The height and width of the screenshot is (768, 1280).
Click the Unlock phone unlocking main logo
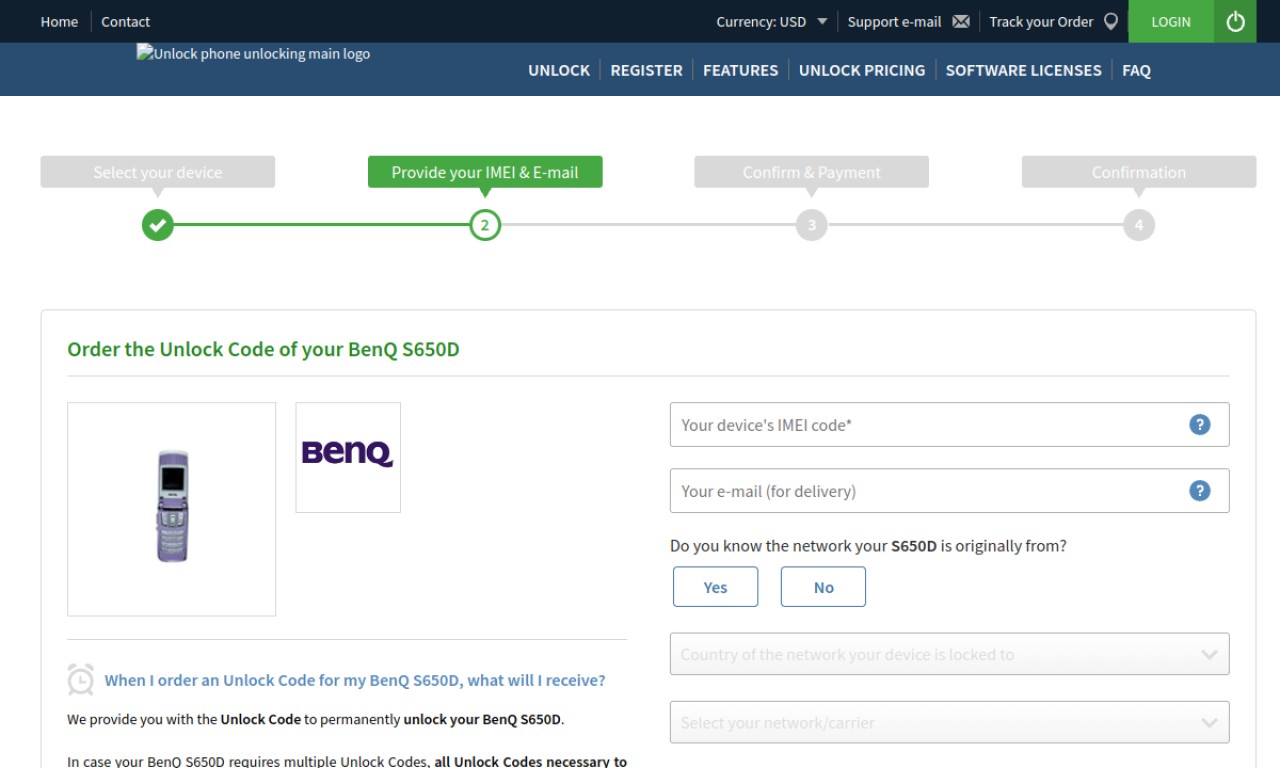point(253,54)
